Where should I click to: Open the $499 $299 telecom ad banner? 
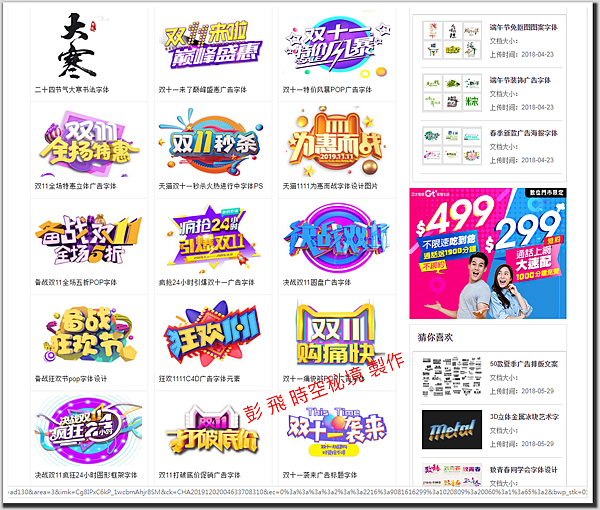click(x=488, y=253)
